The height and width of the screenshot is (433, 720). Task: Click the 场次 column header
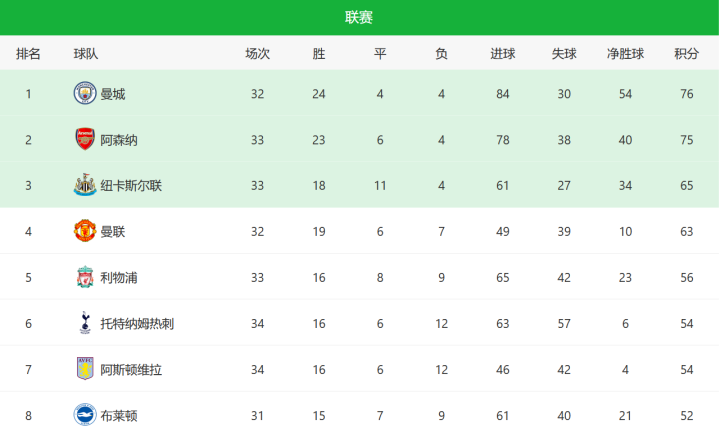click(258, 54)
